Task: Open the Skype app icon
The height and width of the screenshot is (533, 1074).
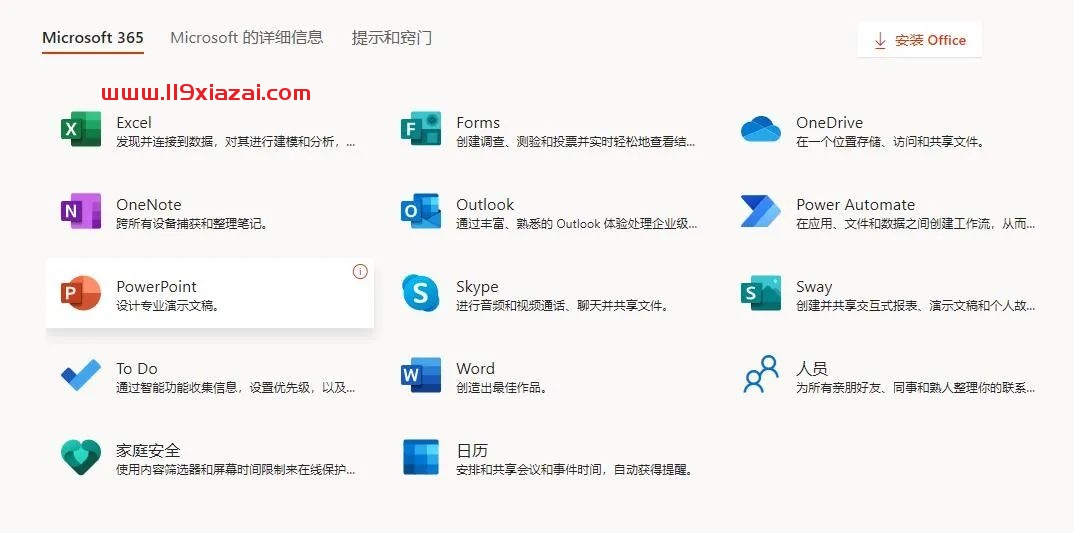Action: (421, 293)
